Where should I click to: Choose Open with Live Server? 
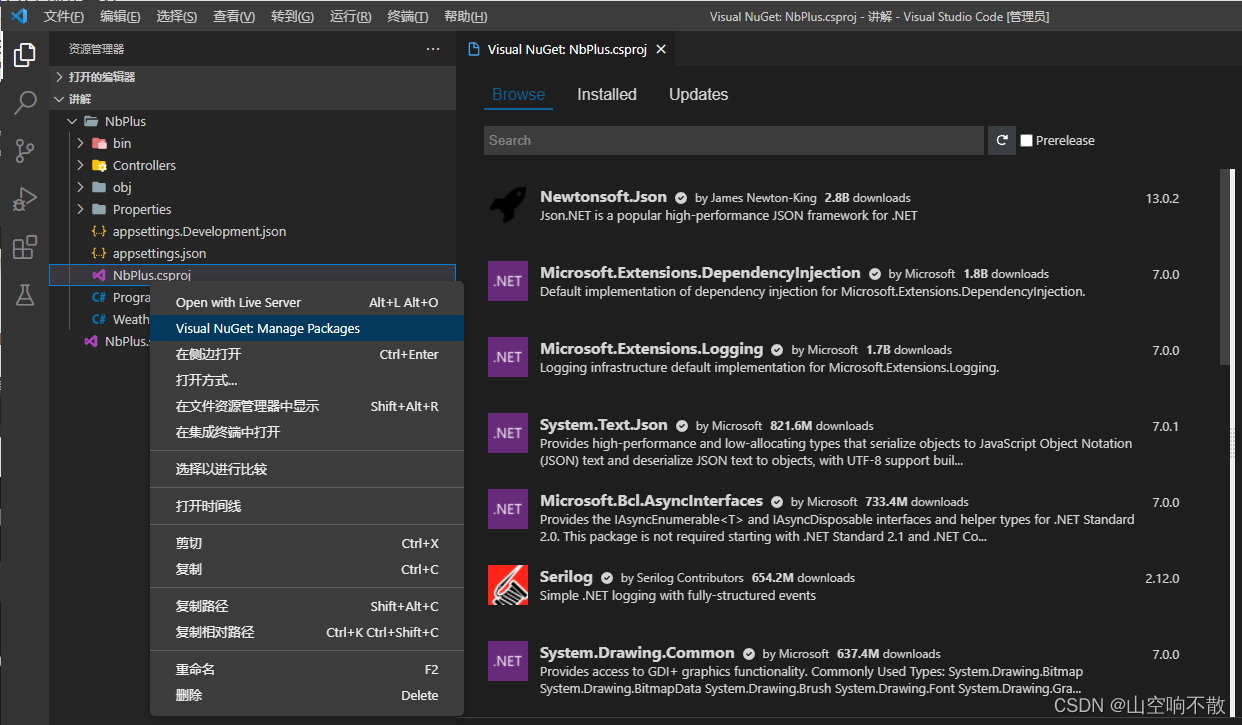(x=307, y=302)
